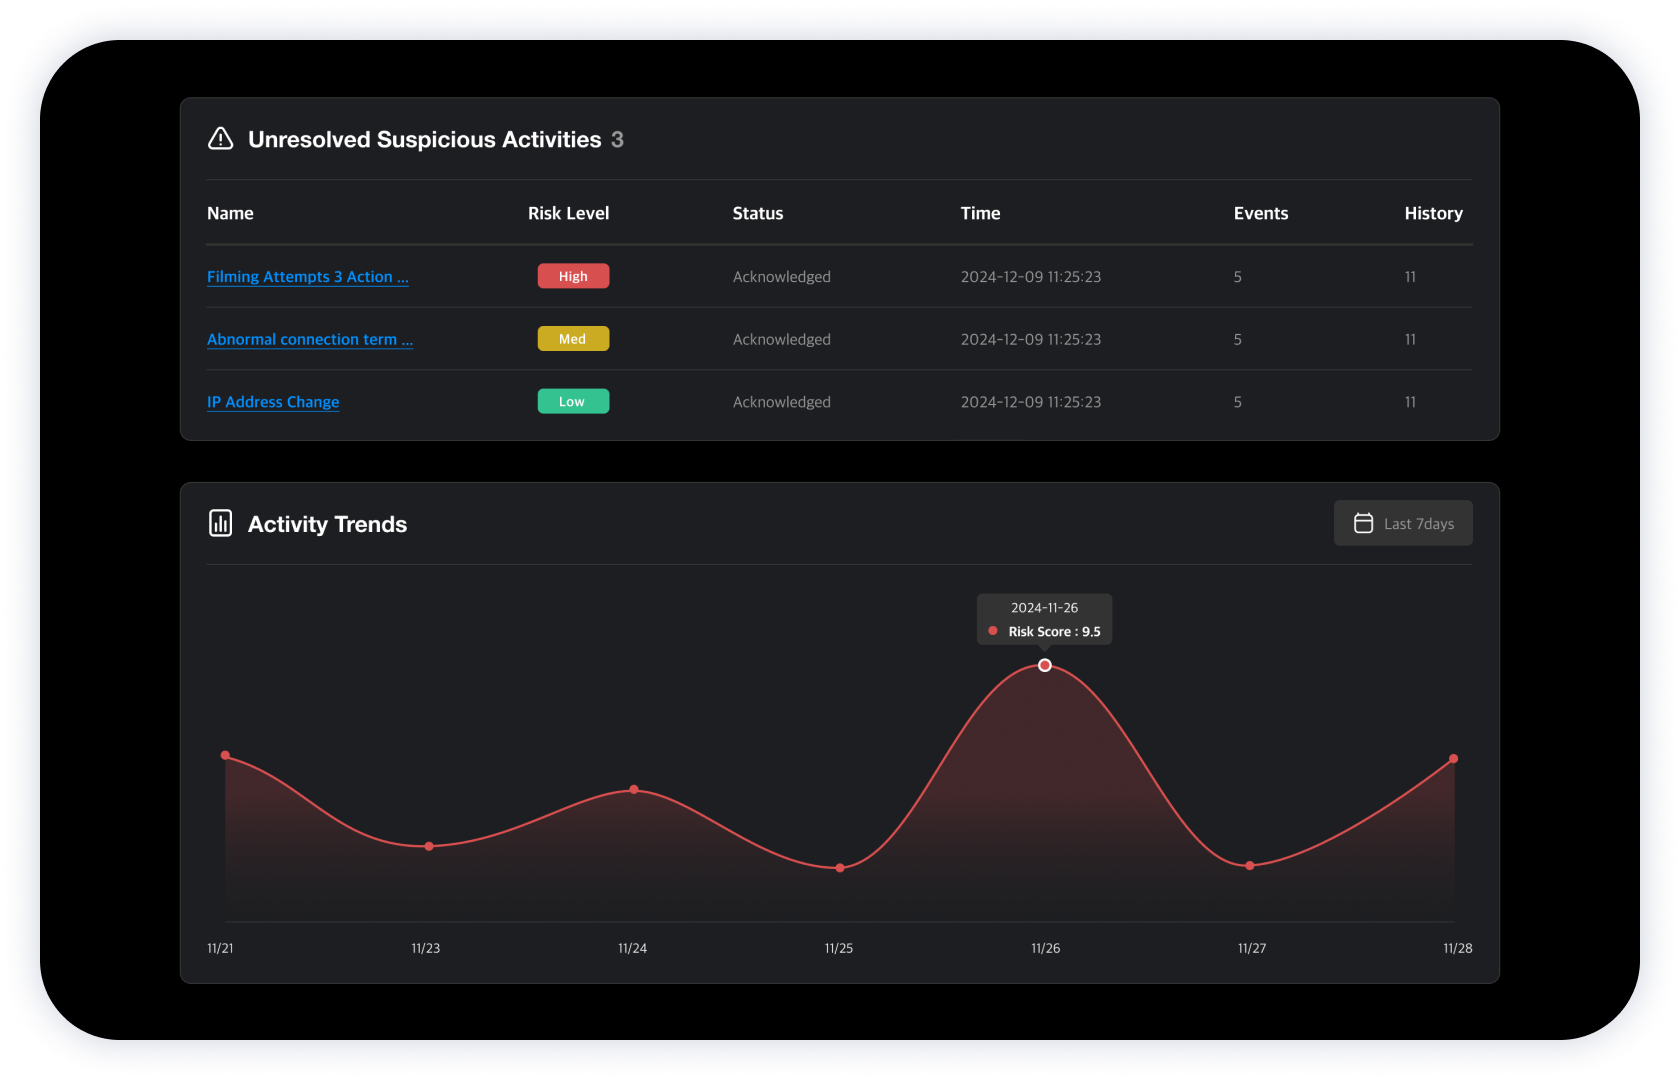Select the highlighted 11/26 peak data point
Viewport: 1680px width, 1080px height.
pos(1044,665)
